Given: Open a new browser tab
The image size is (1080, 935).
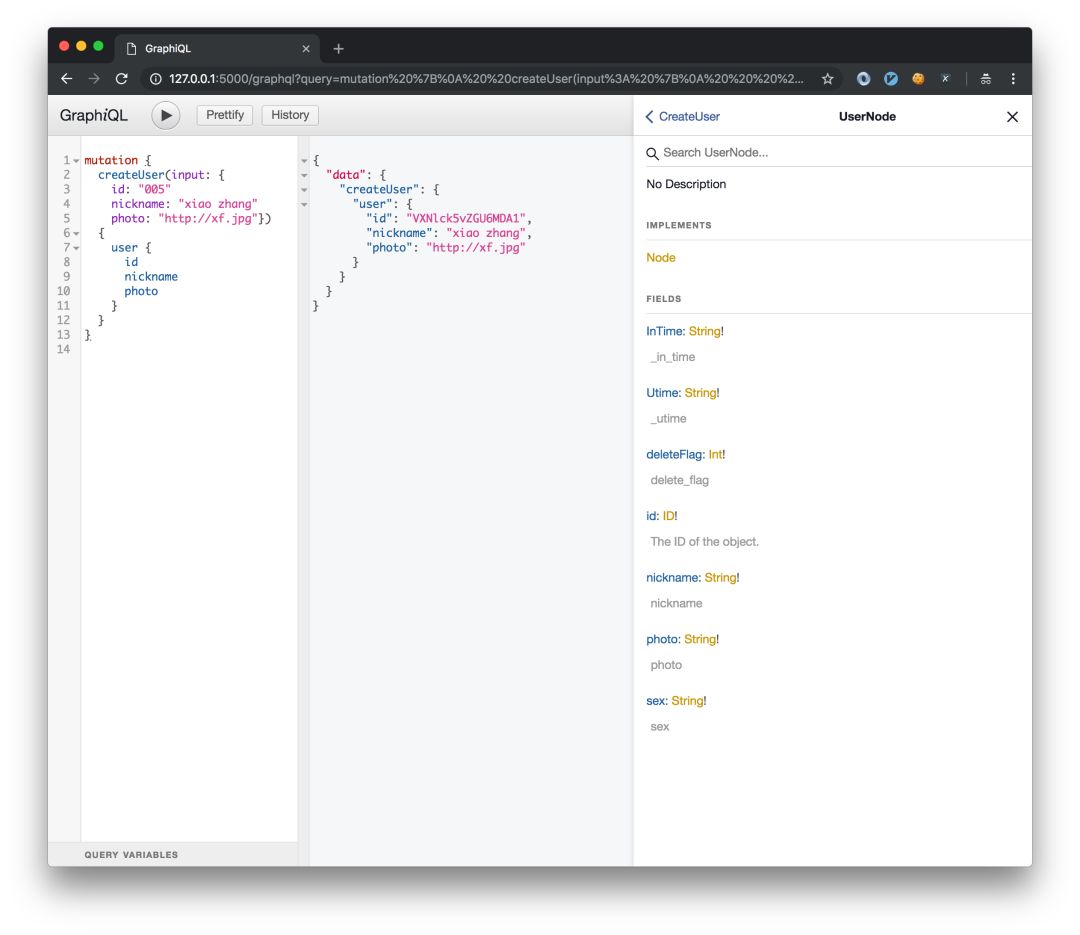Looking at the screenshot, I should coord(338,48).
